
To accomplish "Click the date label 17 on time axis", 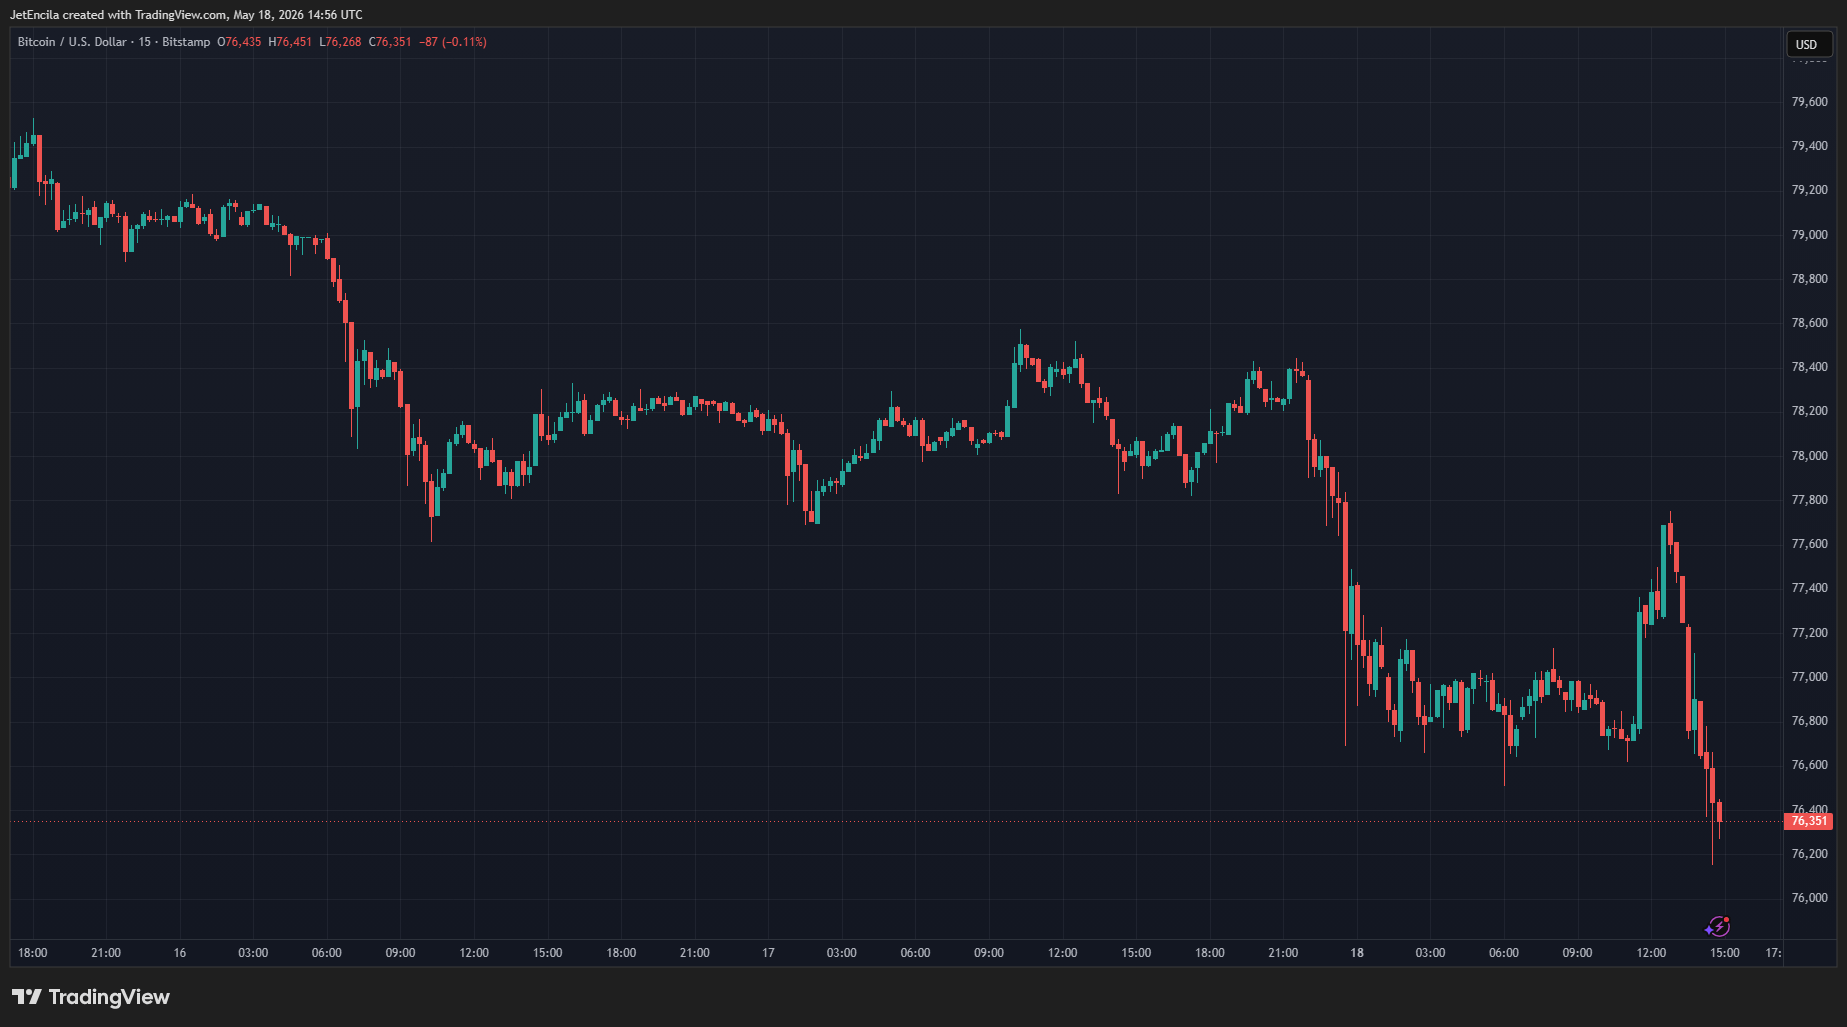I will (x=768, y=953).
